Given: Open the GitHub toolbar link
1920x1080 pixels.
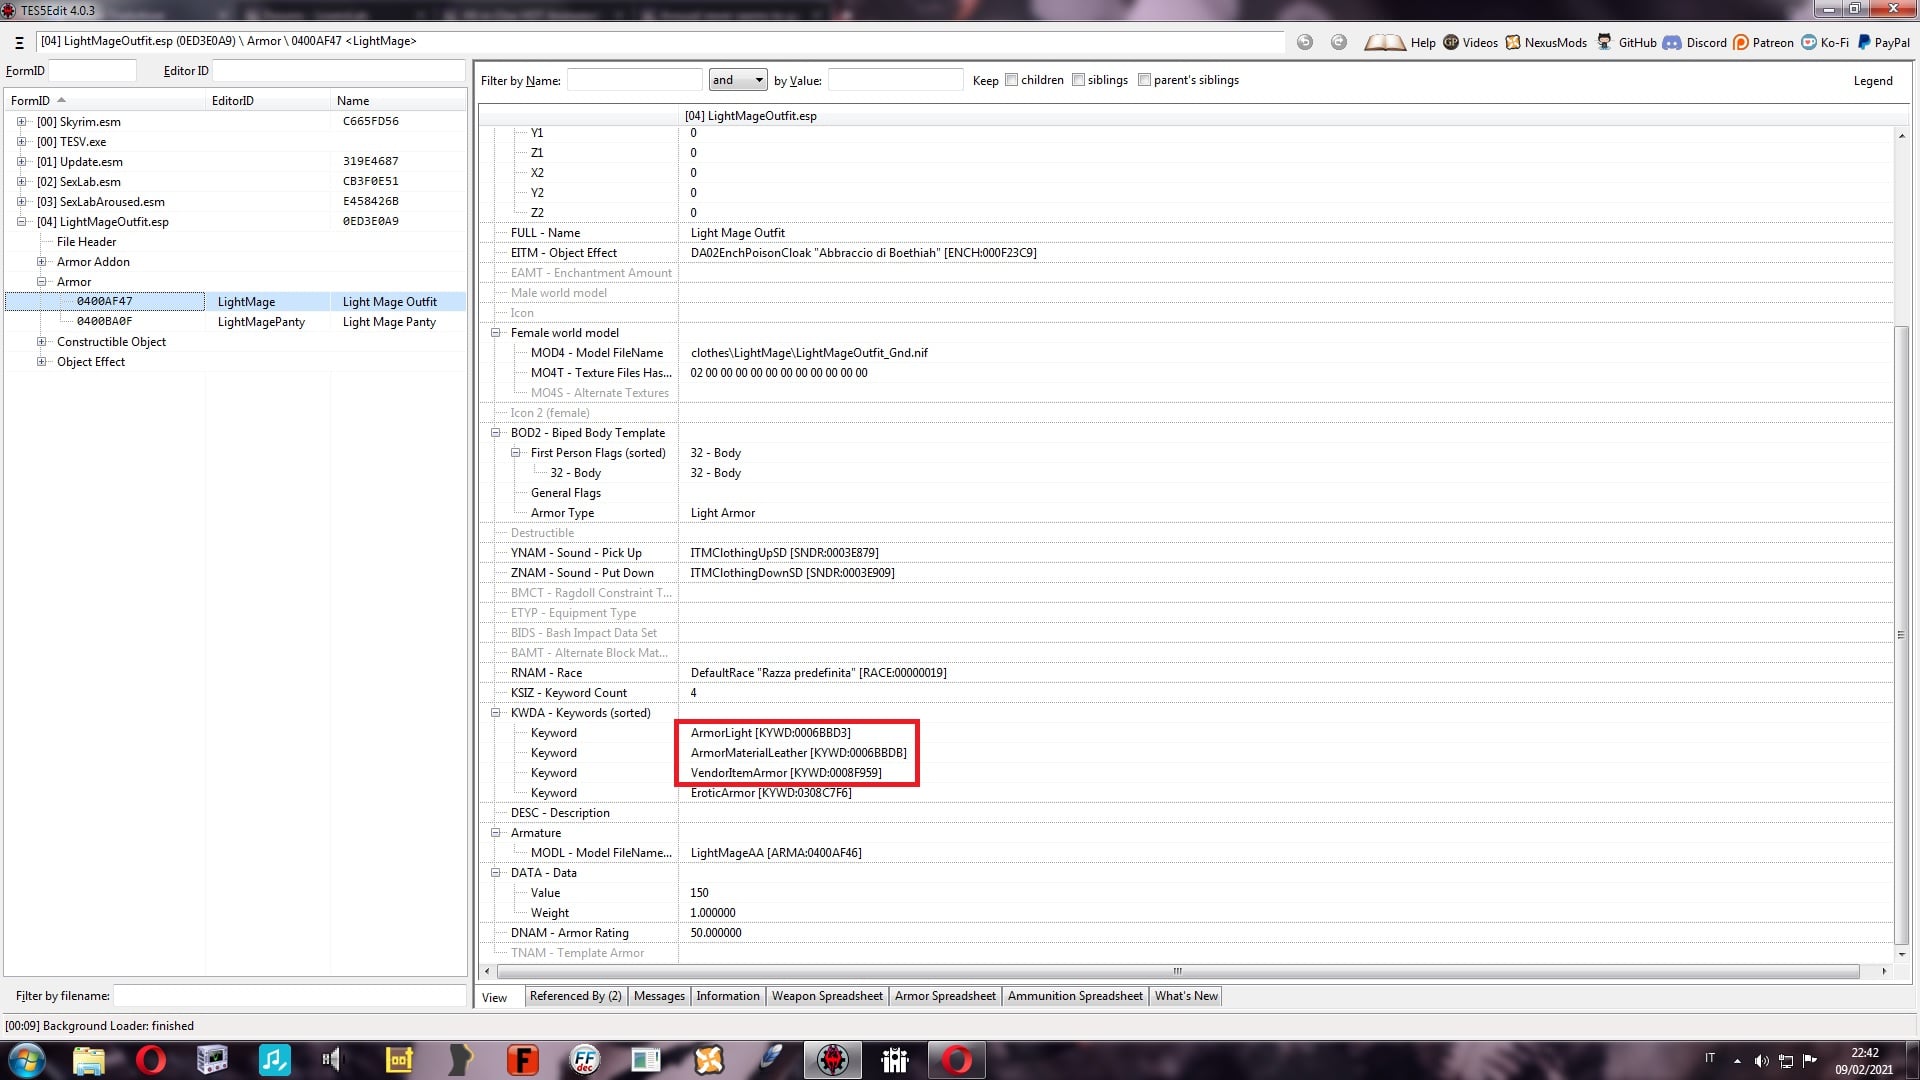Looking at the screenshot, I should 1627,42.
